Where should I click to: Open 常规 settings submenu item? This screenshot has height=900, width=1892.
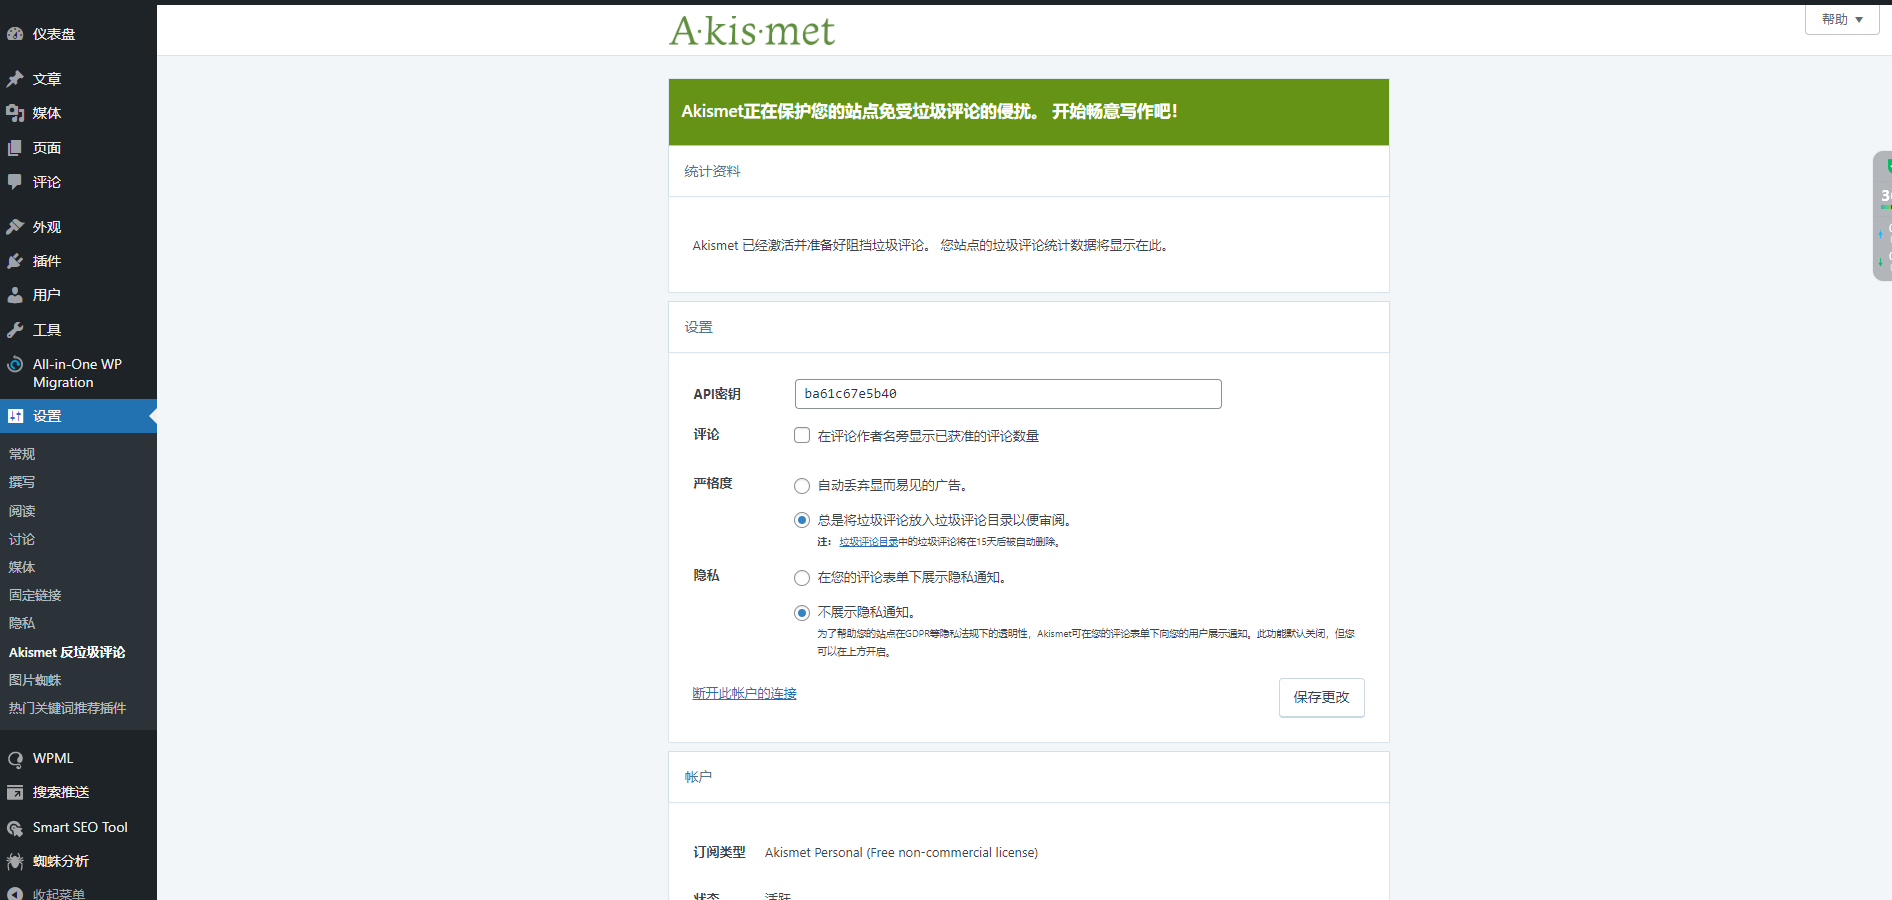point(22,454)
